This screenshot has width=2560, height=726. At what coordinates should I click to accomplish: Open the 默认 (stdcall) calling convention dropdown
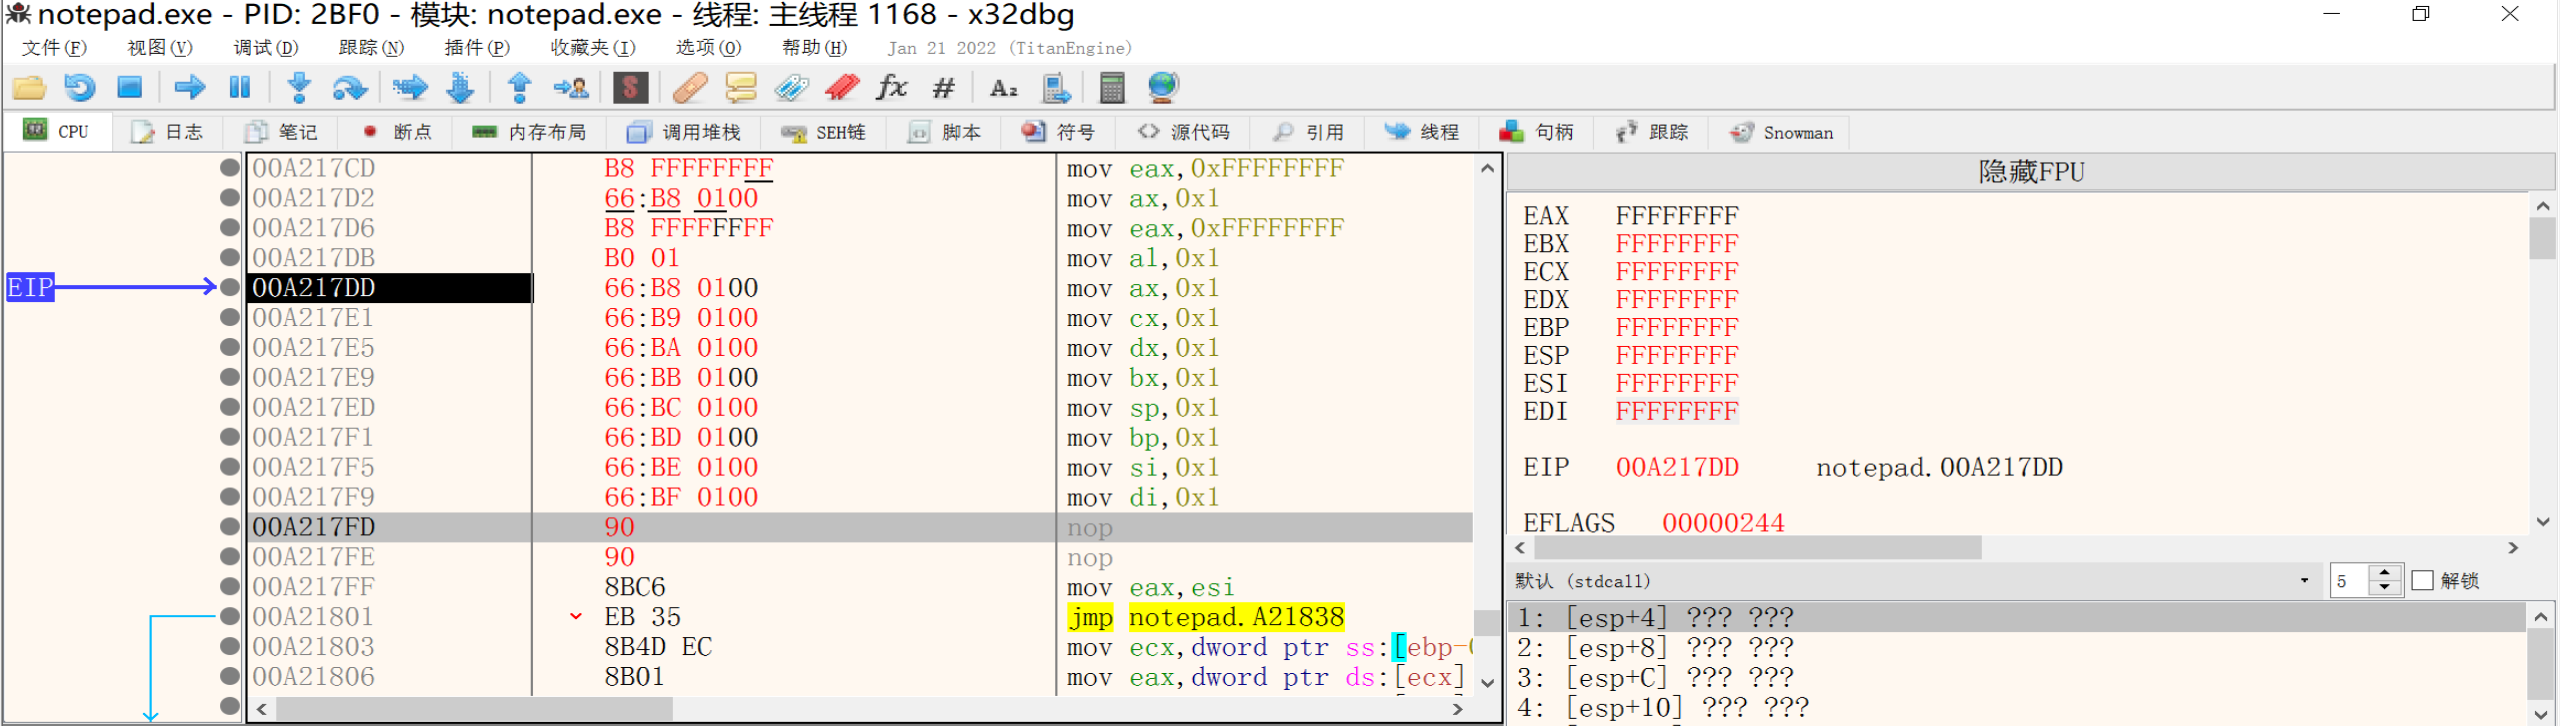pos(1915,580)
